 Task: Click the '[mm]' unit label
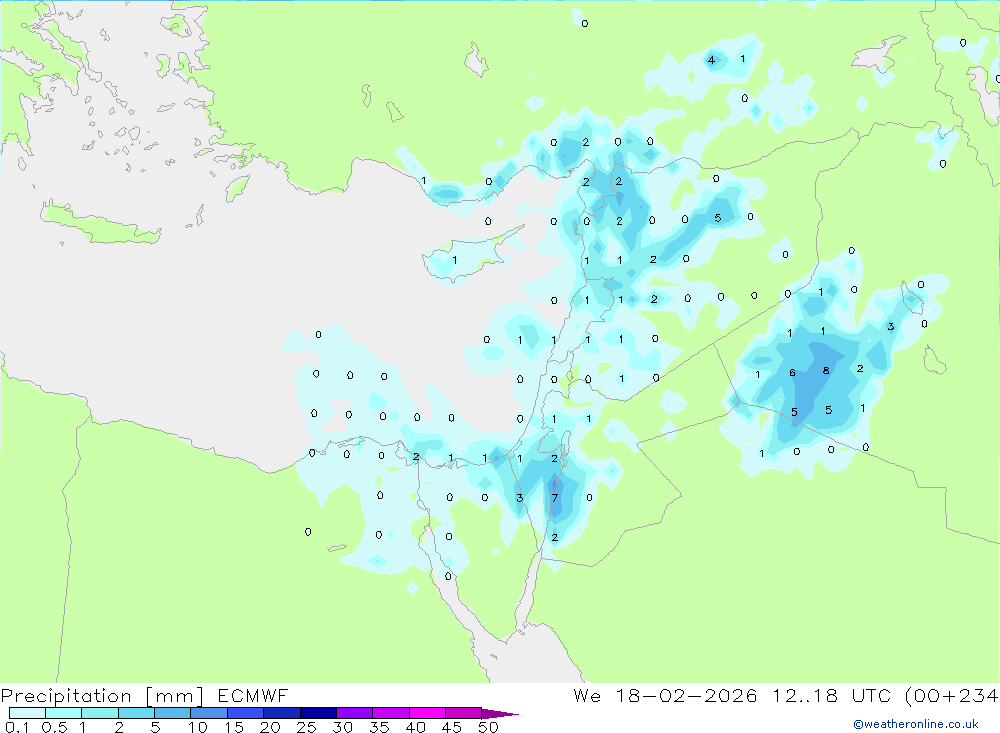click(174, 696)
